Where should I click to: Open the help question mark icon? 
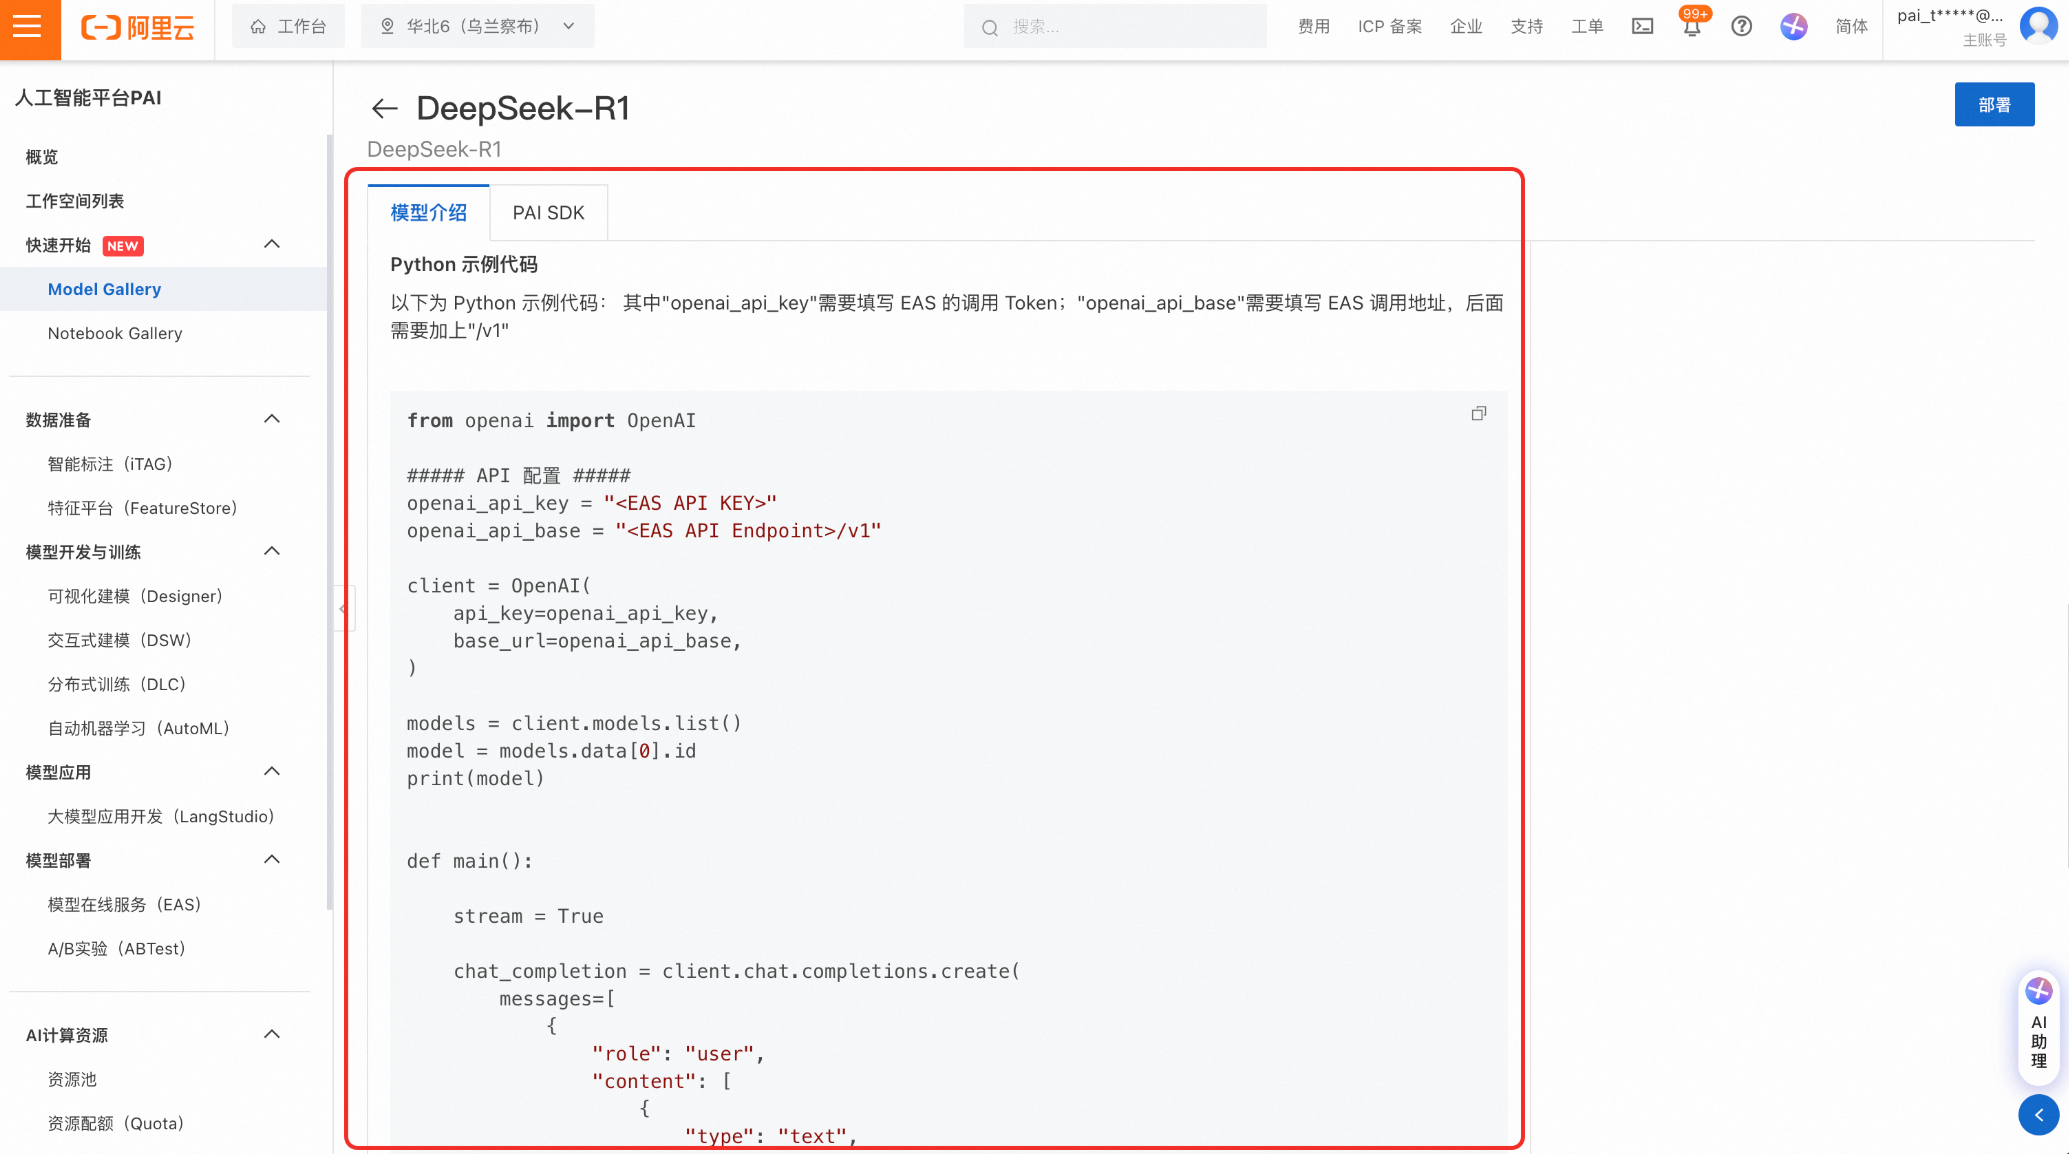coord(1741,27)
